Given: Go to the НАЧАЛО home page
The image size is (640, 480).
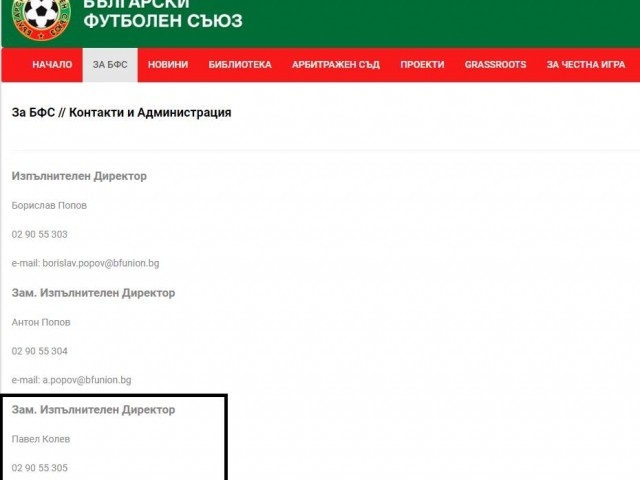Looking at the screenshot, I should click(52, 64).
